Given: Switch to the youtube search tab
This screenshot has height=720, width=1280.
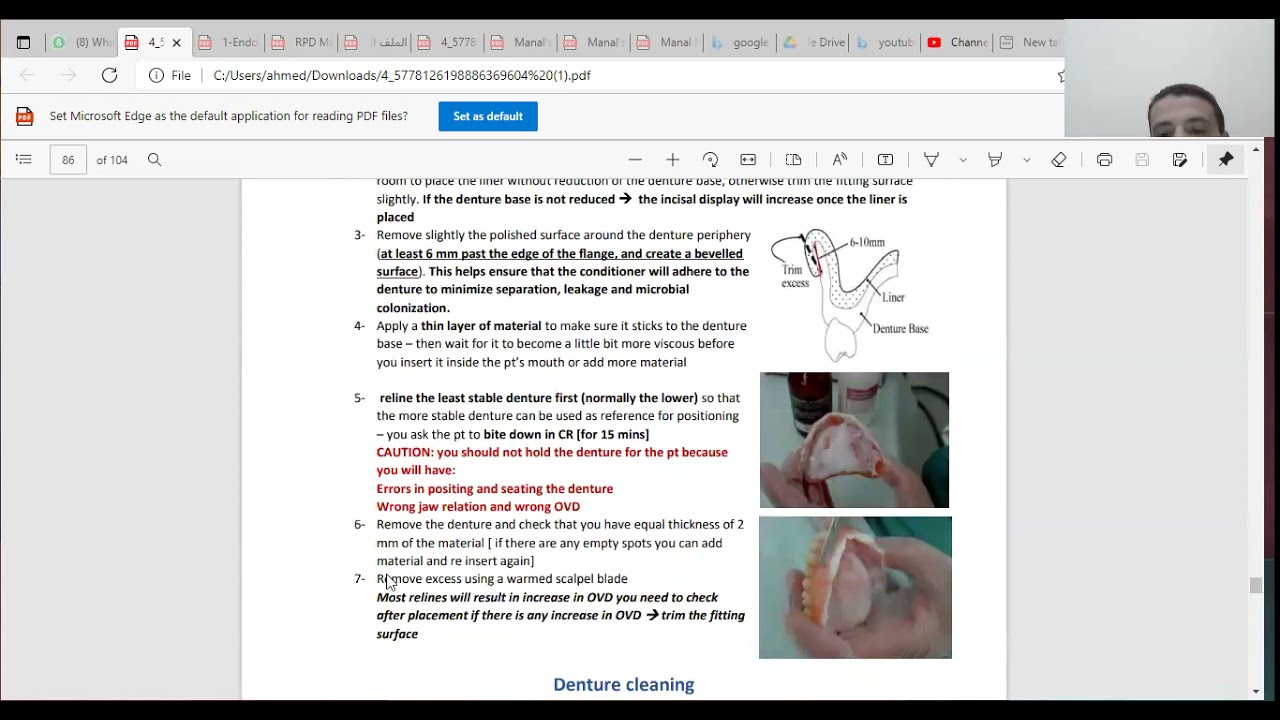Looking at the screenshot, I should (x=884, y=42).
